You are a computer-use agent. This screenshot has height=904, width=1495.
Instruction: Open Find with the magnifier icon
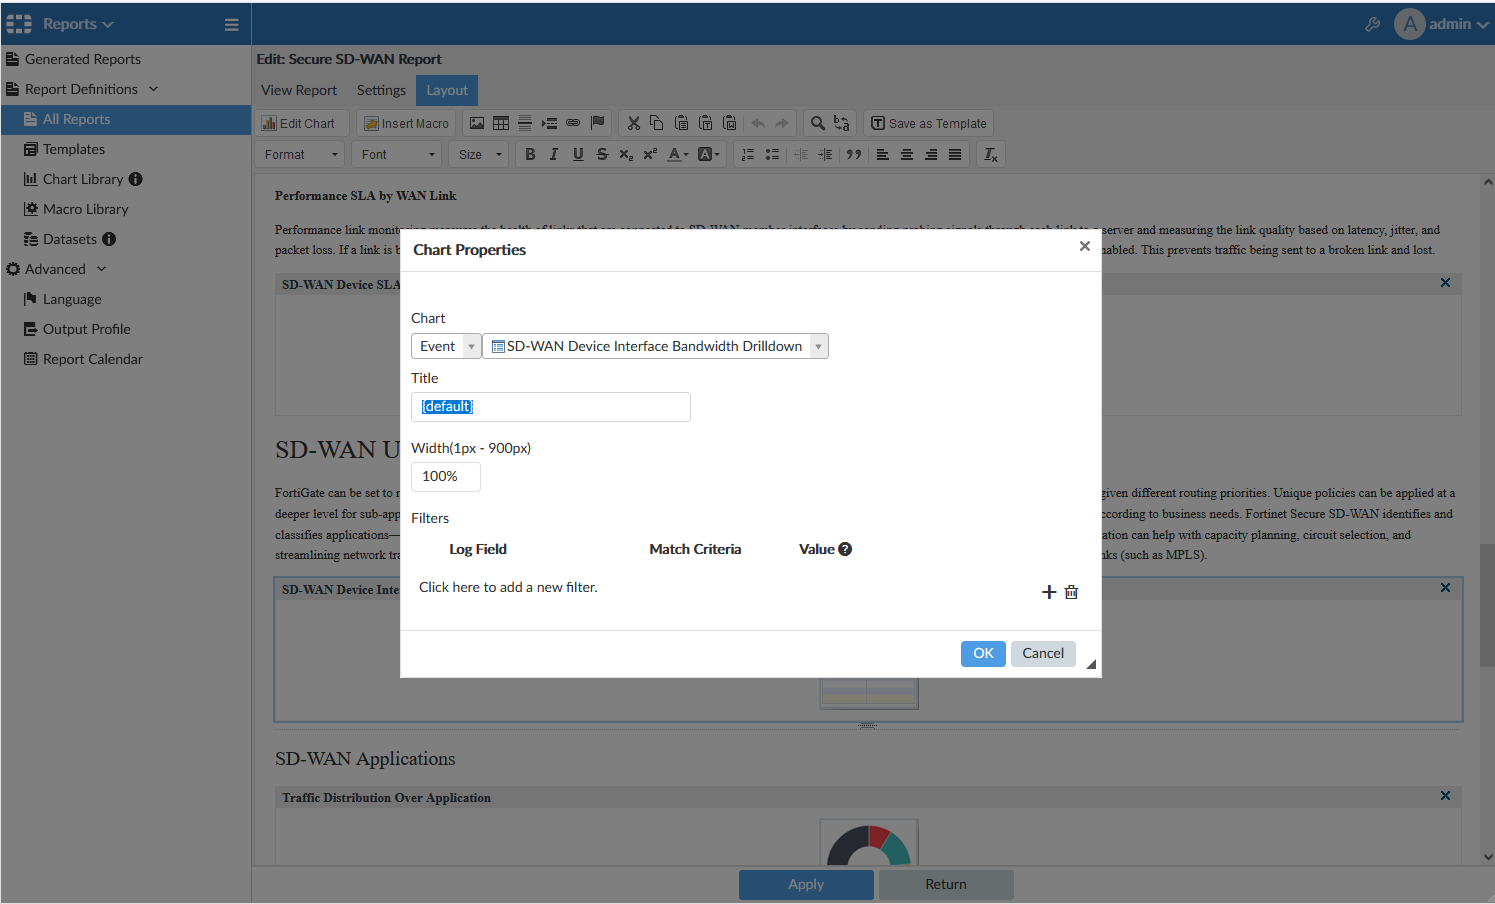[818, 123]
